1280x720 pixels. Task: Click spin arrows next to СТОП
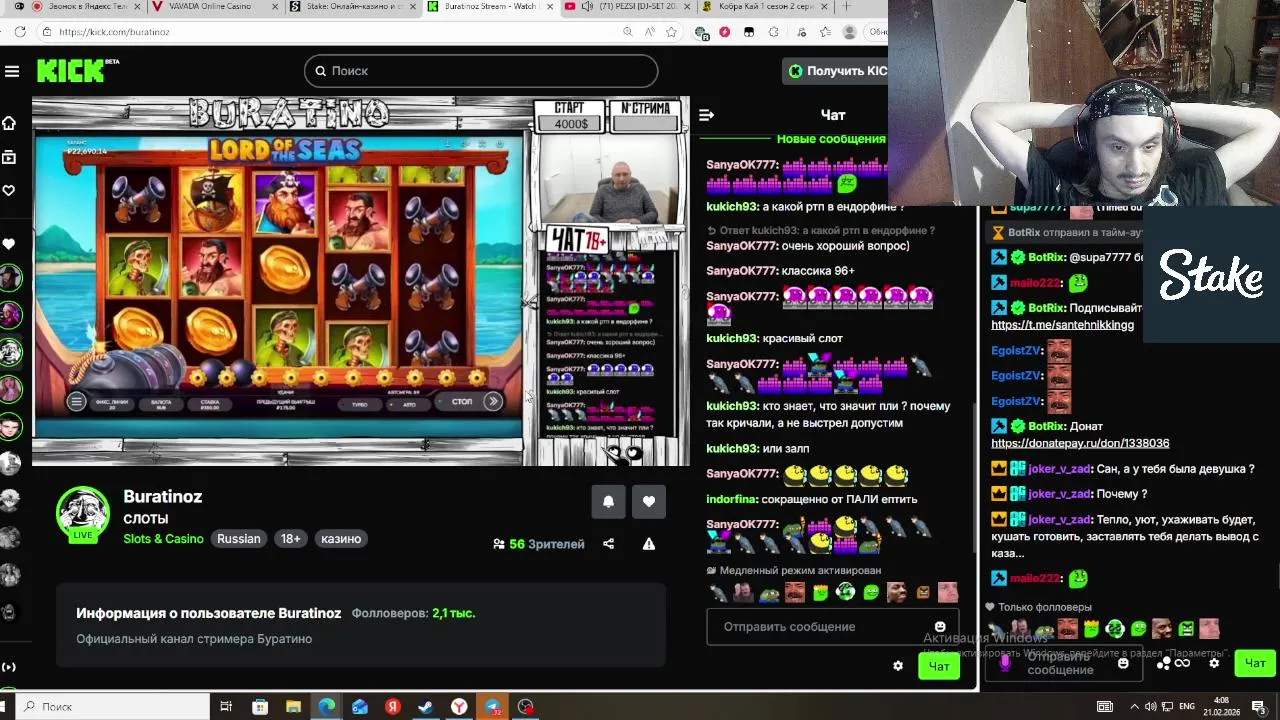[x=493, y=402]
